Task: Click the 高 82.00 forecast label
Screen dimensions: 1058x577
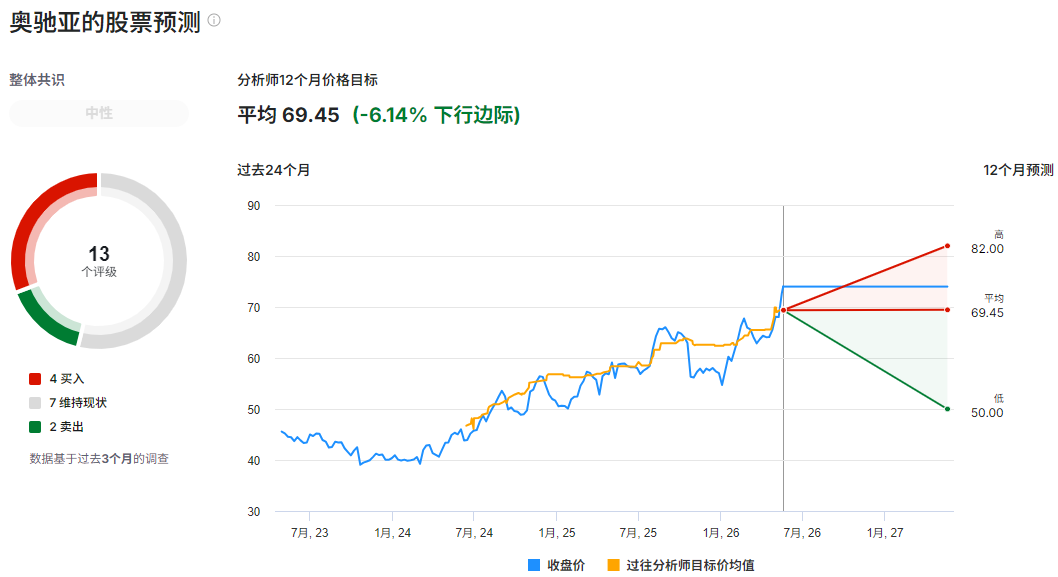Action: 988,242
